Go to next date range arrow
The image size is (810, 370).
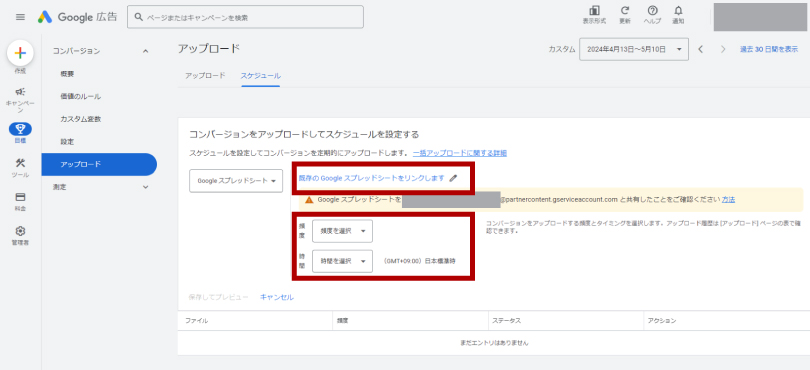point(723,49)
